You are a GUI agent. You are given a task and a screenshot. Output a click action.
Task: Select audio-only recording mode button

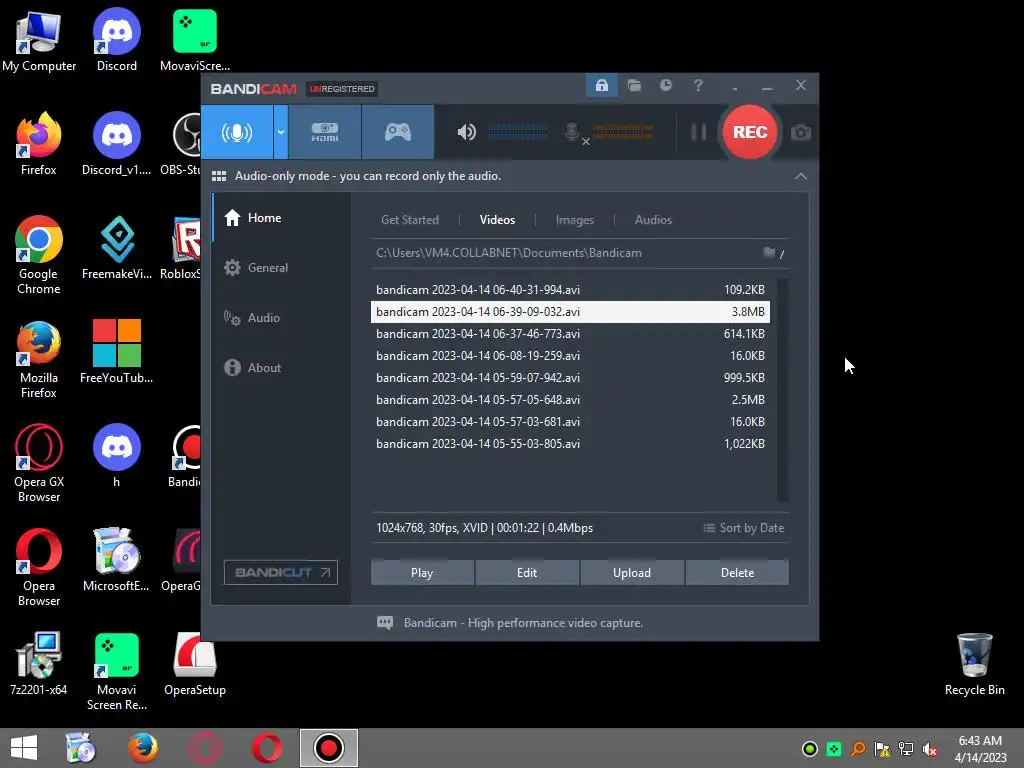(x=236, y=132)
